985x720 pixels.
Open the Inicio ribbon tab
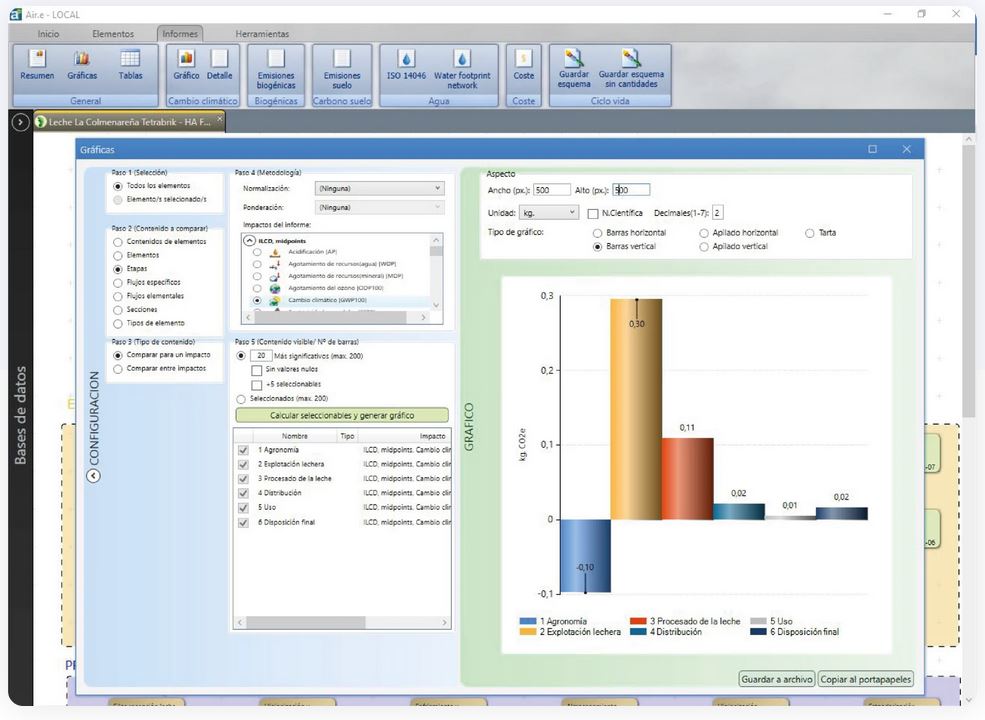coord(48,34)
